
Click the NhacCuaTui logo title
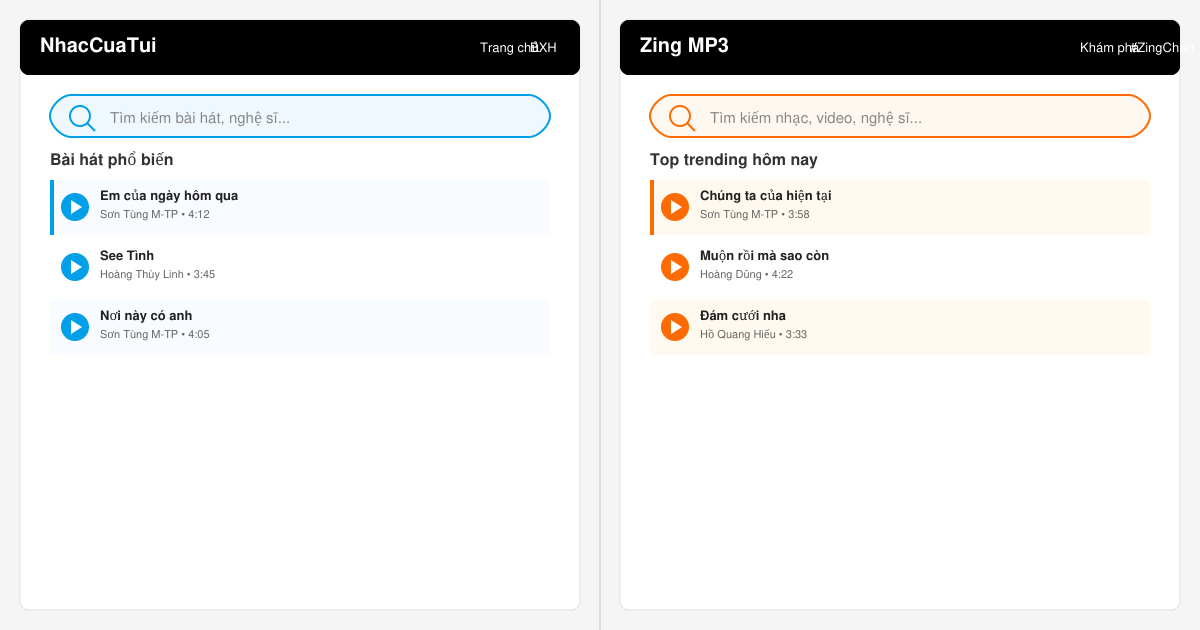(x=98, y=45)
